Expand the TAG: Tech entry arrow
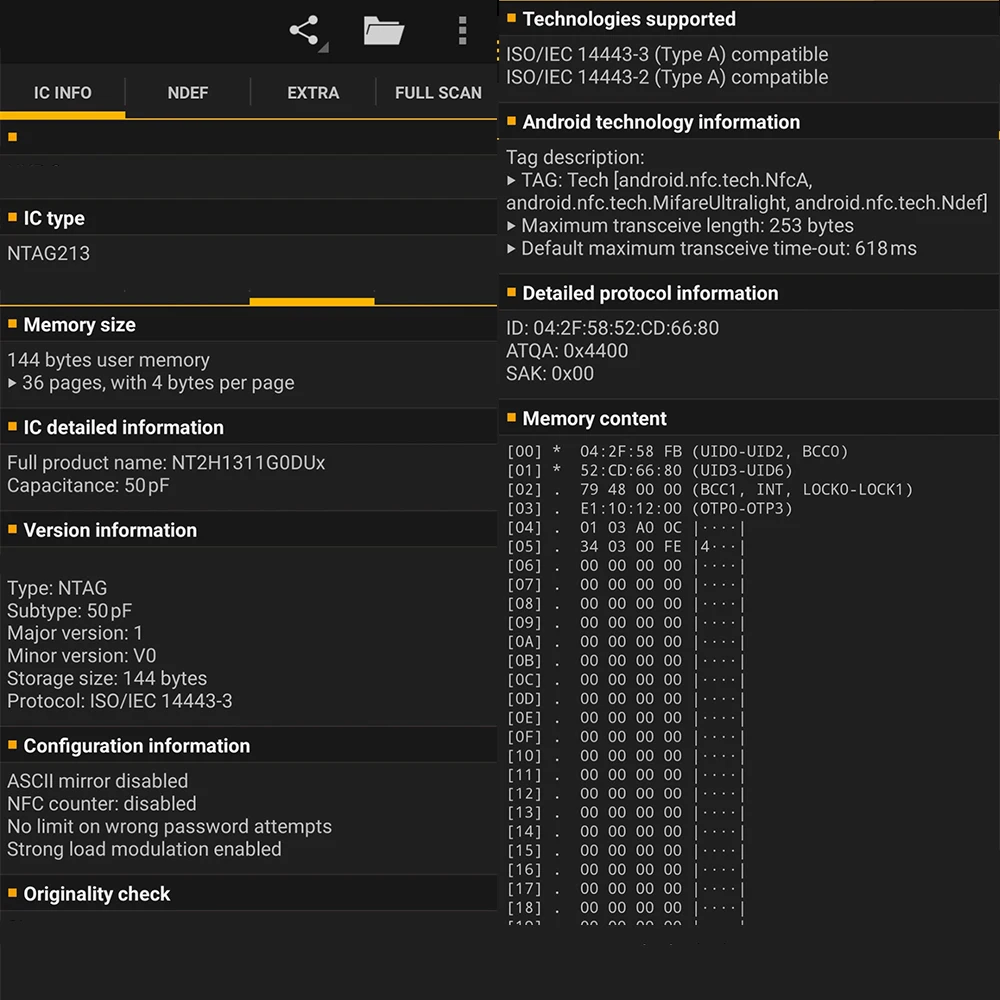 click(x=512, y=181)
